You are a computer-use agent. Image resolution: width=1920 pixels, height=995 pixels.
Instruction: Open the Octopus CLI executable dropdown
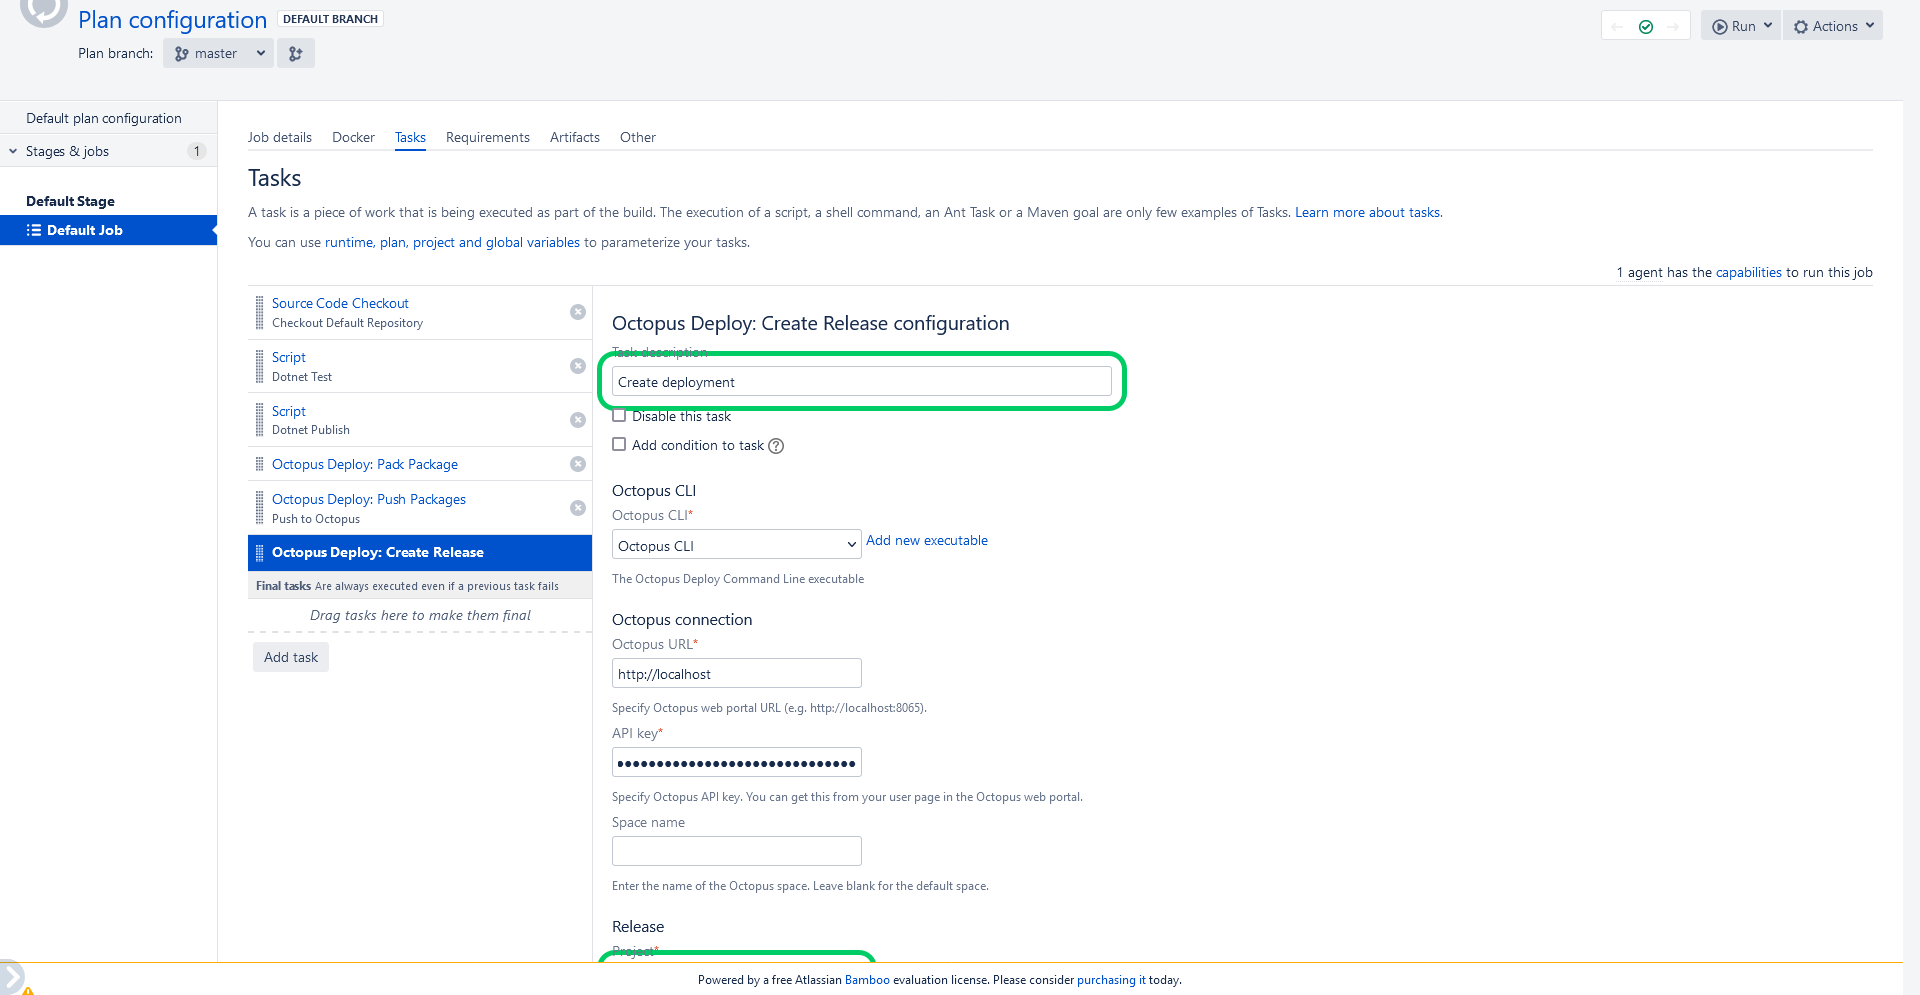coord(736,545)
